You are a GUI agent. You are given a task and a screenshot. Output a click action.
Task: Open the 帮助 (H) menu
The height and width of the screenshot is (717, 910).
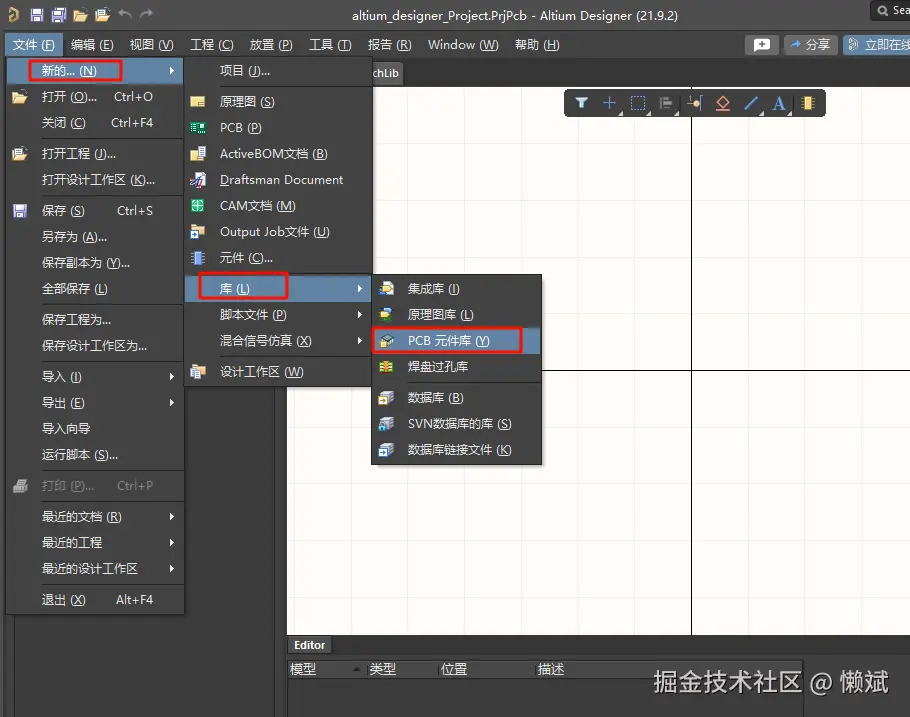pyautogui.click(x=537, y=45)
